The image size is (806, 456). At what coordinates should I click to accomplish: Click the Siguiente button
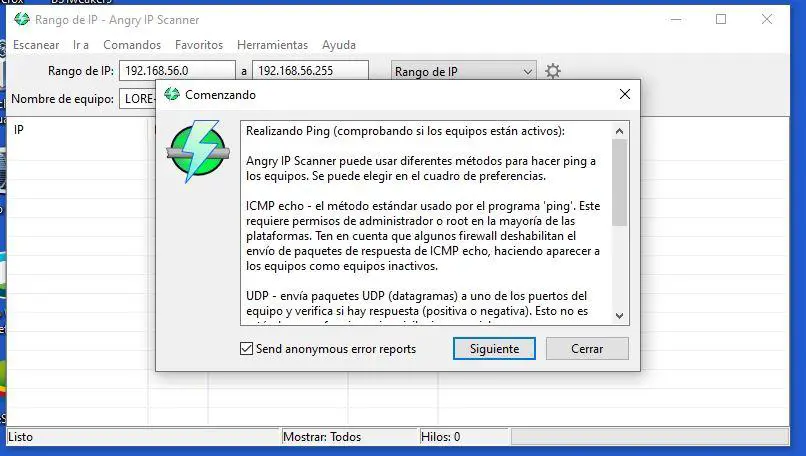[x=494, y=349]
